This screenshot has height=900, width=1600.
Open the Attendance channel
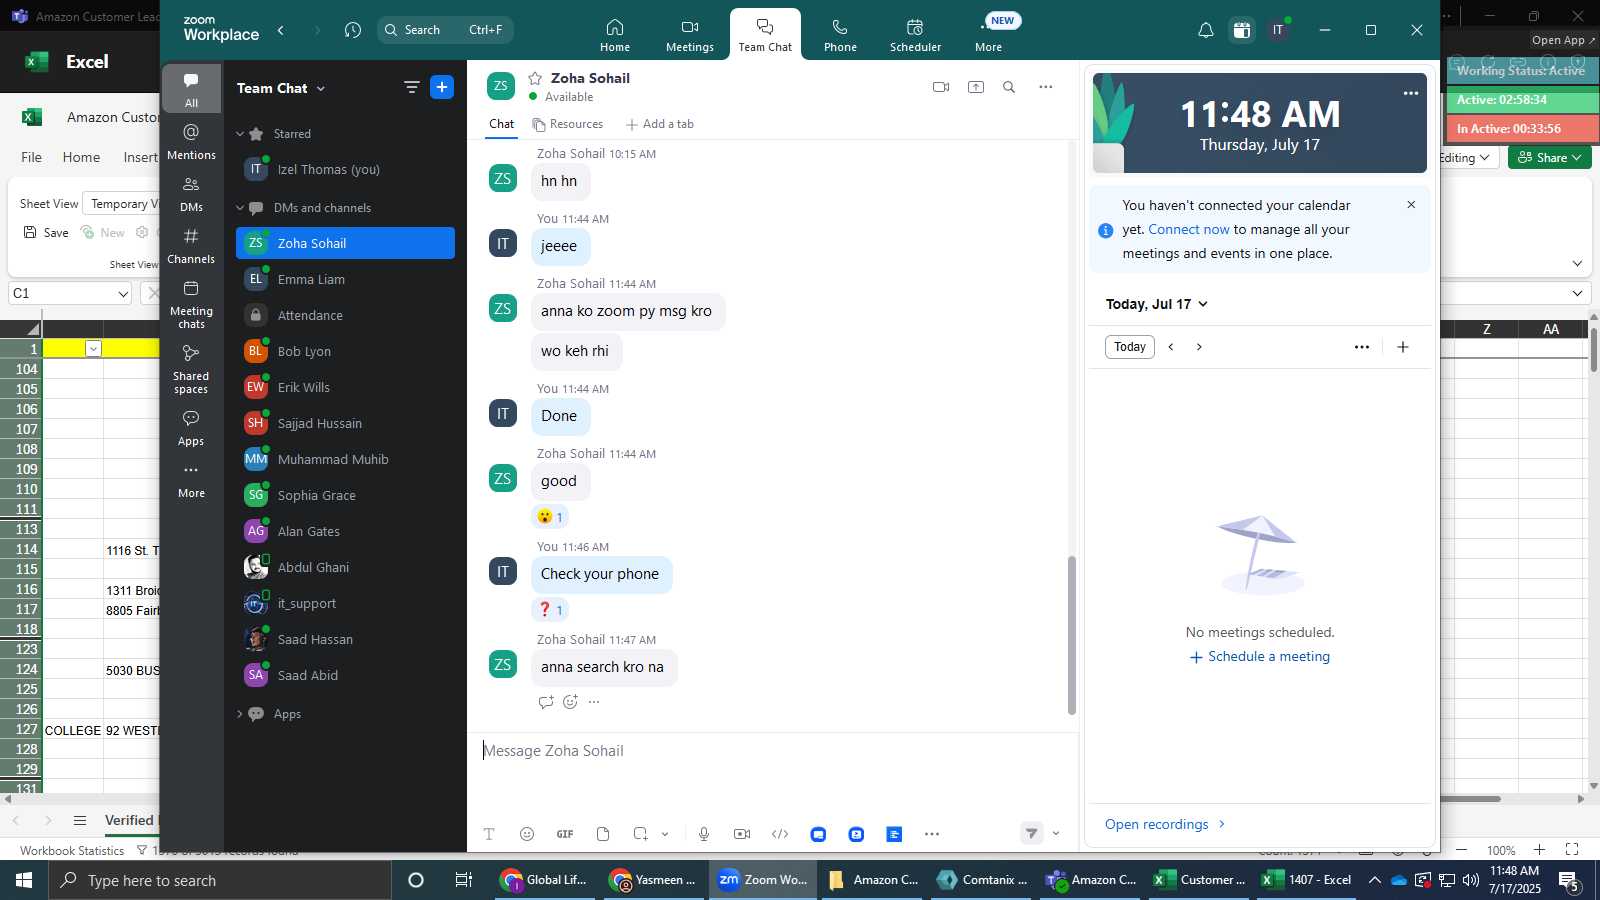pyautogui.click(x=345, y=315)
